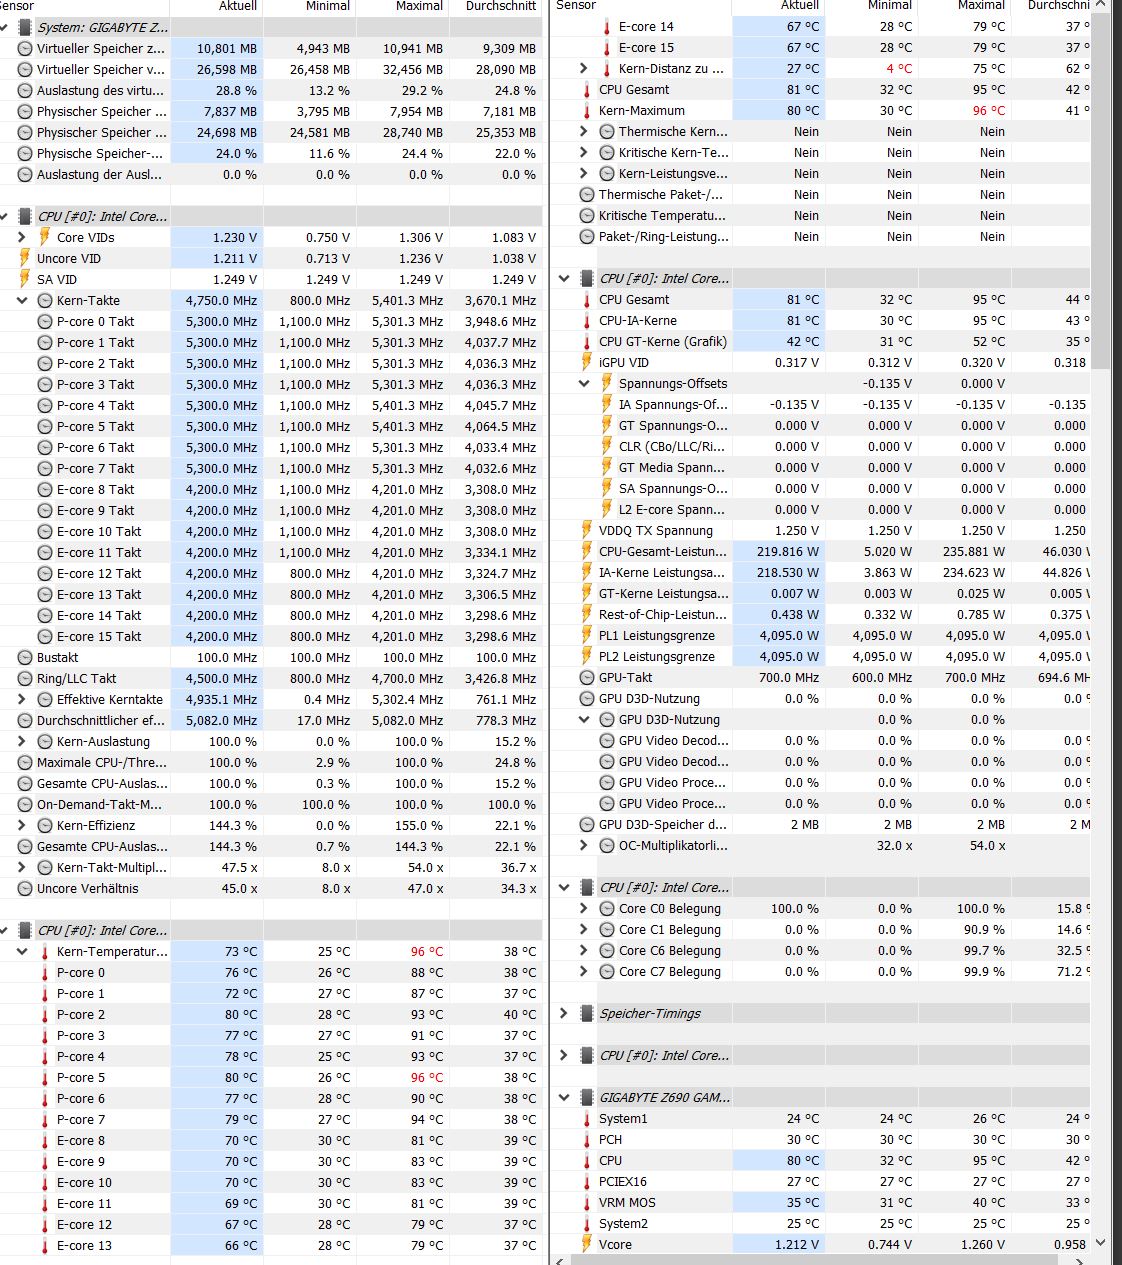Expand the Core VIDs row
Screen dimensions: 1122x1265
(x=22, y=237)
